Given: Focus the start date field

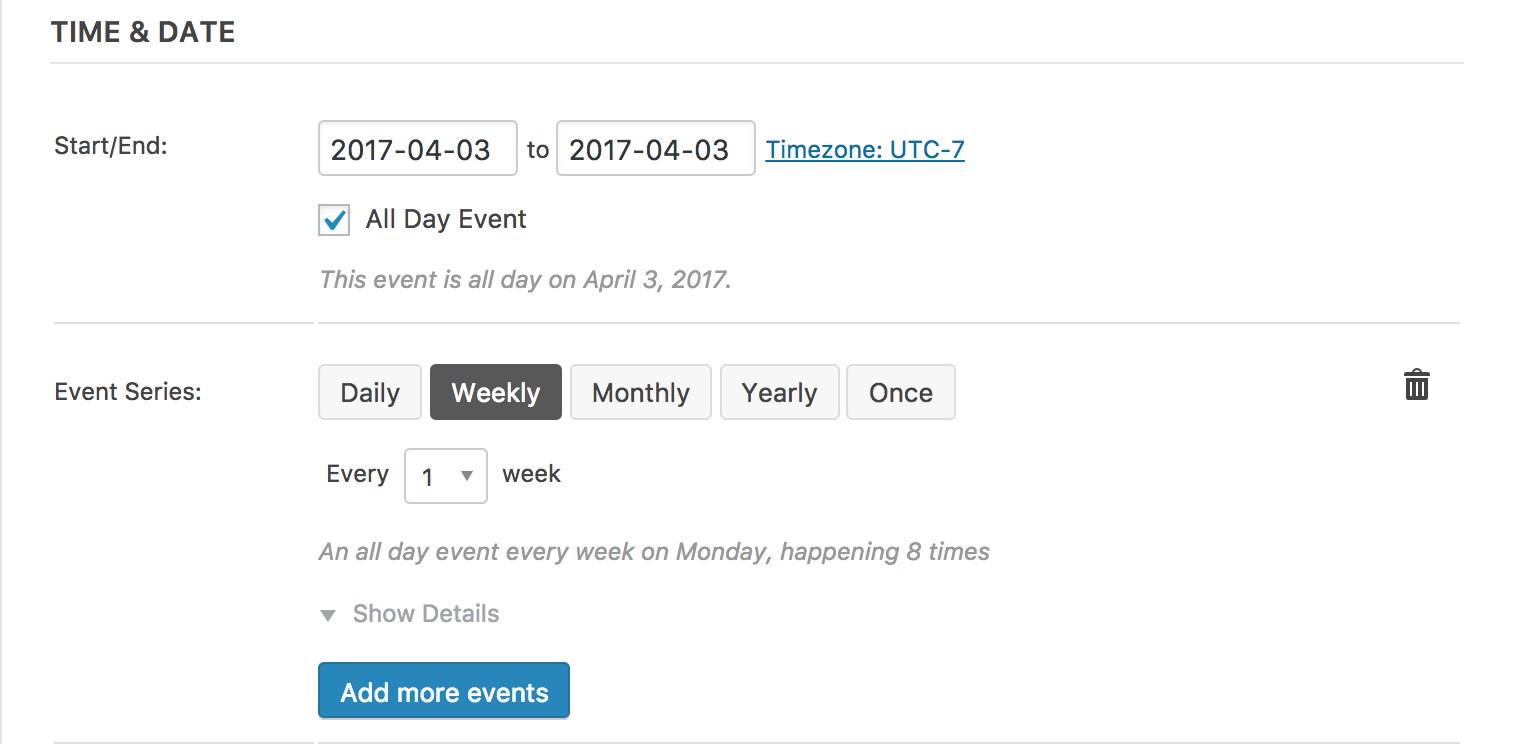Looking at the screenshot, I should (x=418, y=149).
